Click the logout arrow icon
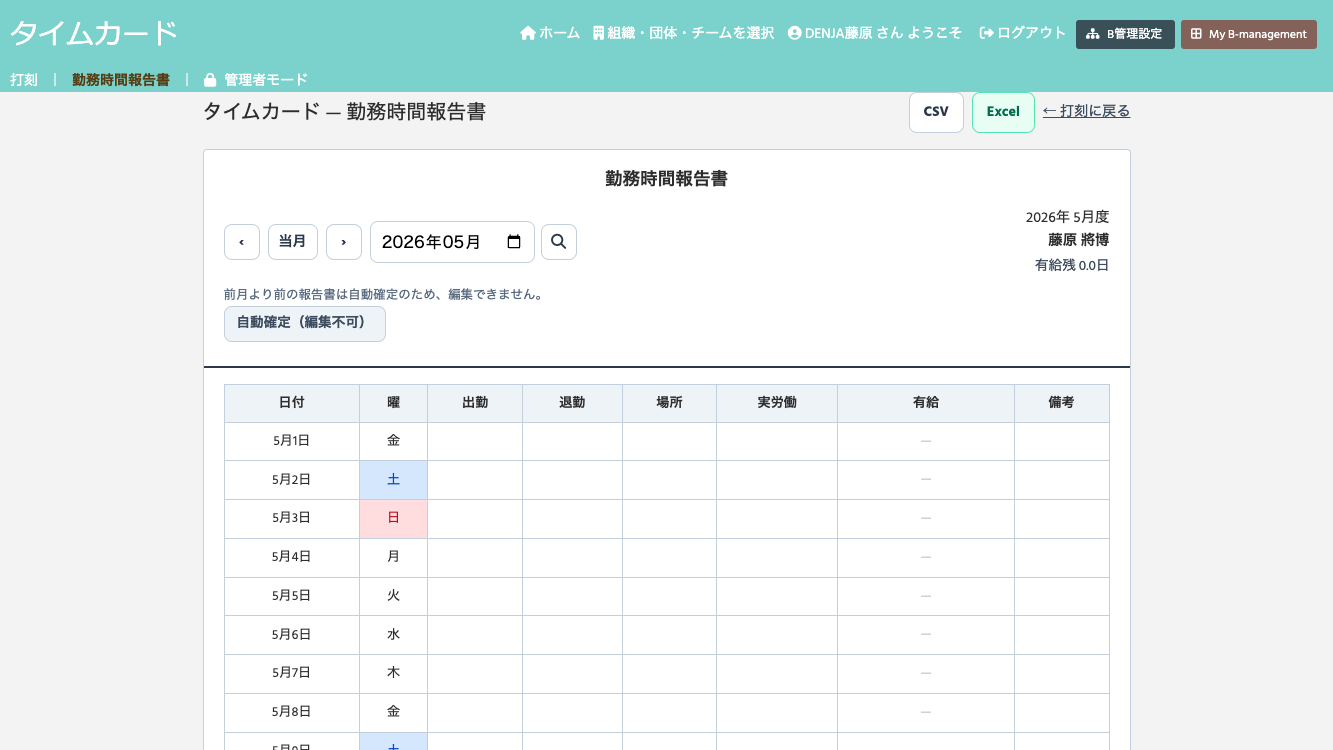Viewport: 1333px width, 750px height. pos(986,33)
